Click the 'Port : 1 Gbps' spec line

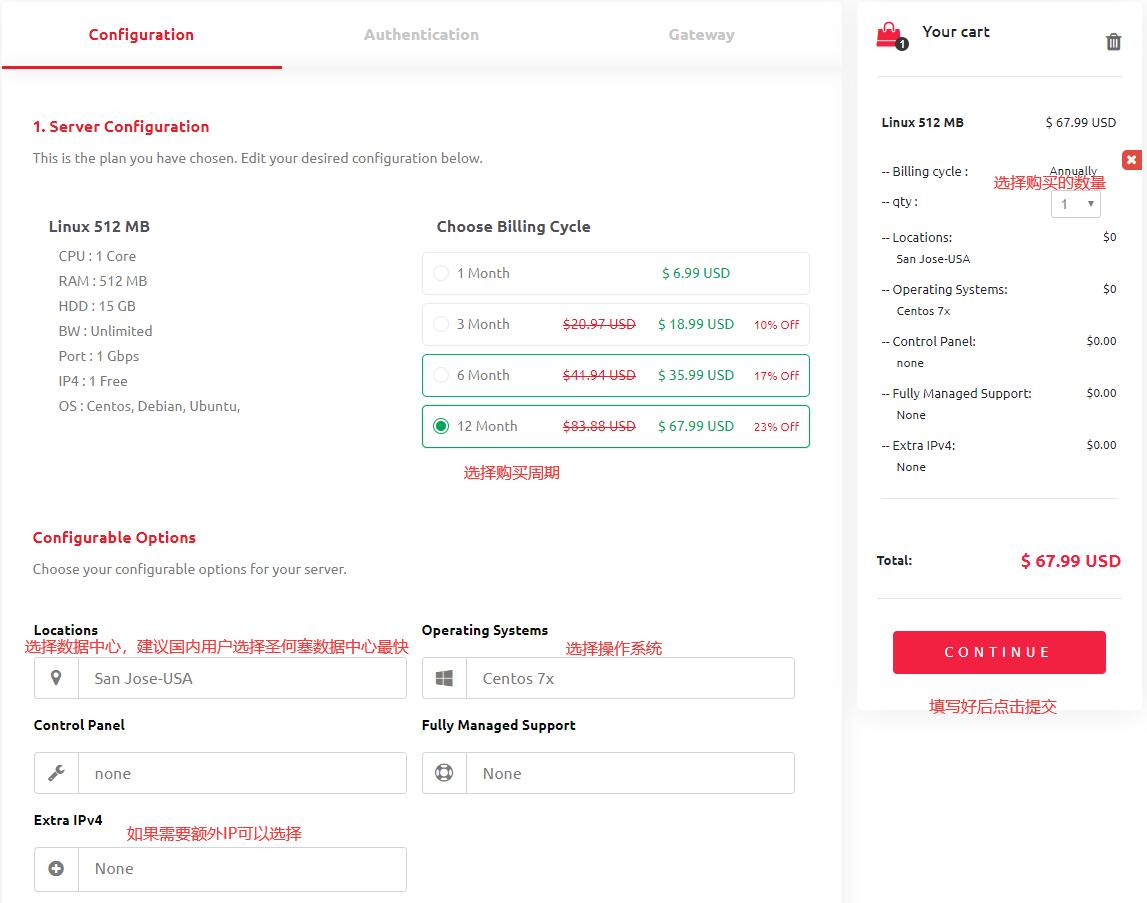[99, 356]
